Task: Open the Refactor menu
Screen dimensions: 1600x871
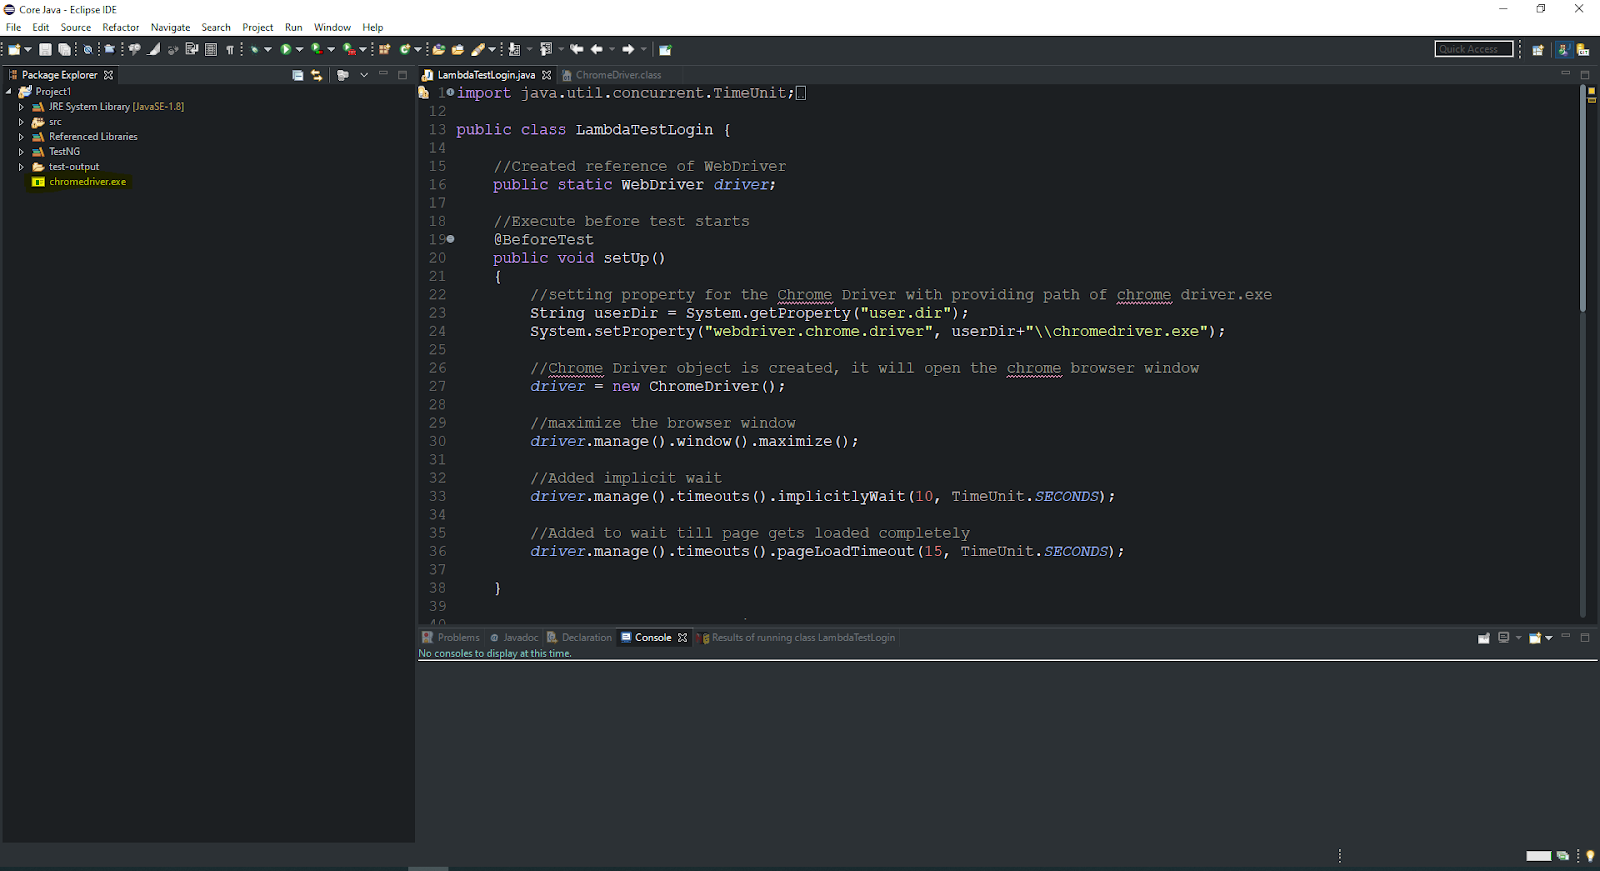Action: [120, 27]
